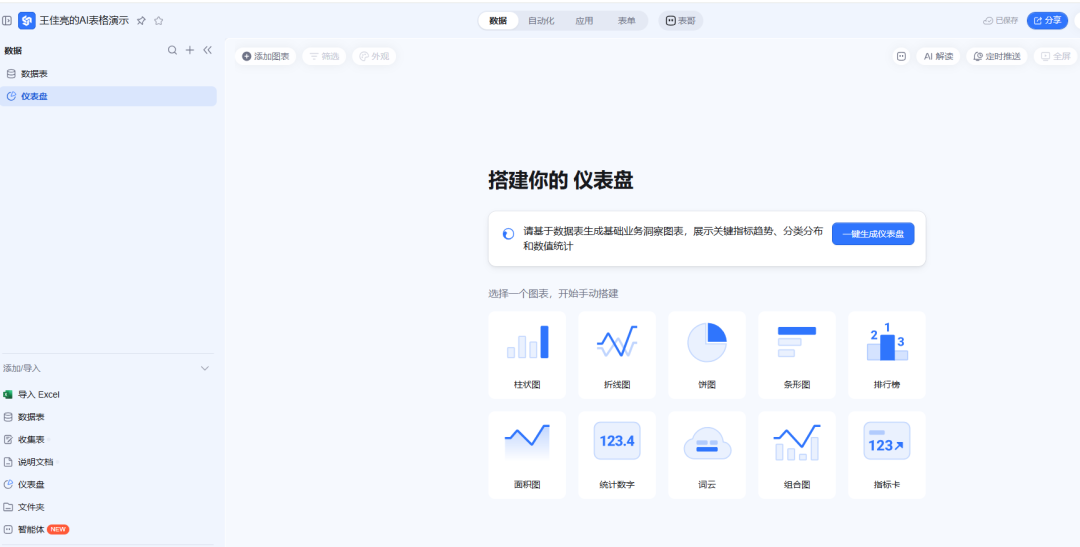Screen dimensions: 1080x547
Task: Choose the 指标卡 metric card
Action: pos(886,455)
